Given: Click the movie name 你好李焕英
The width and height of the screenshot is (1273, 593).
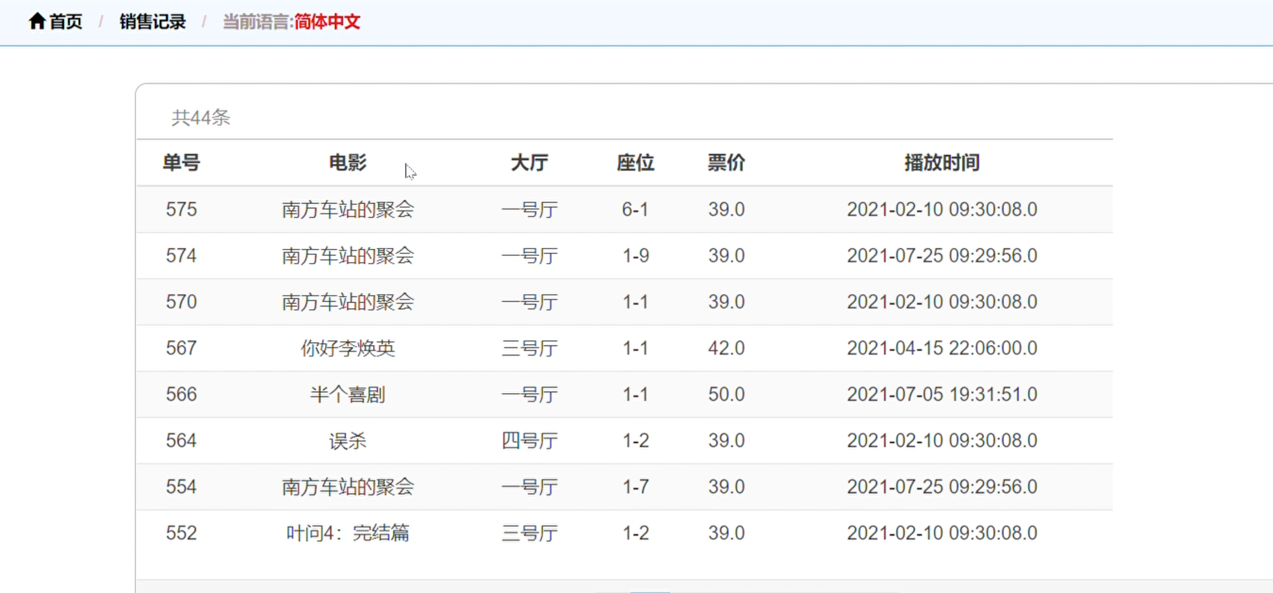Looking at the screenshot, I should 348,348.
